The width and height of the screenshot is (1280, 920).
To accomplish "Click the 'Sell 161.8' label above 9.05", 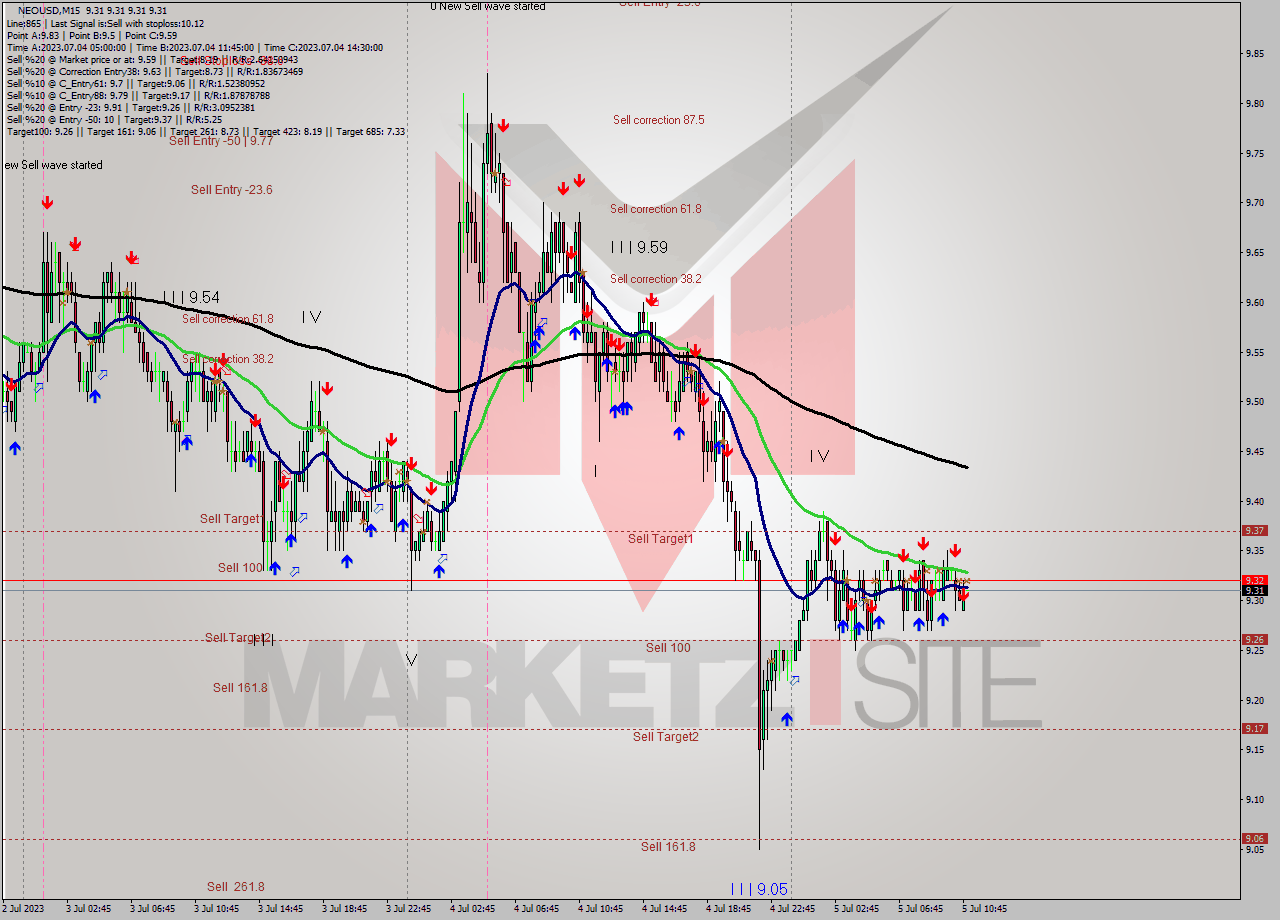I will click(x=668, y=847).
